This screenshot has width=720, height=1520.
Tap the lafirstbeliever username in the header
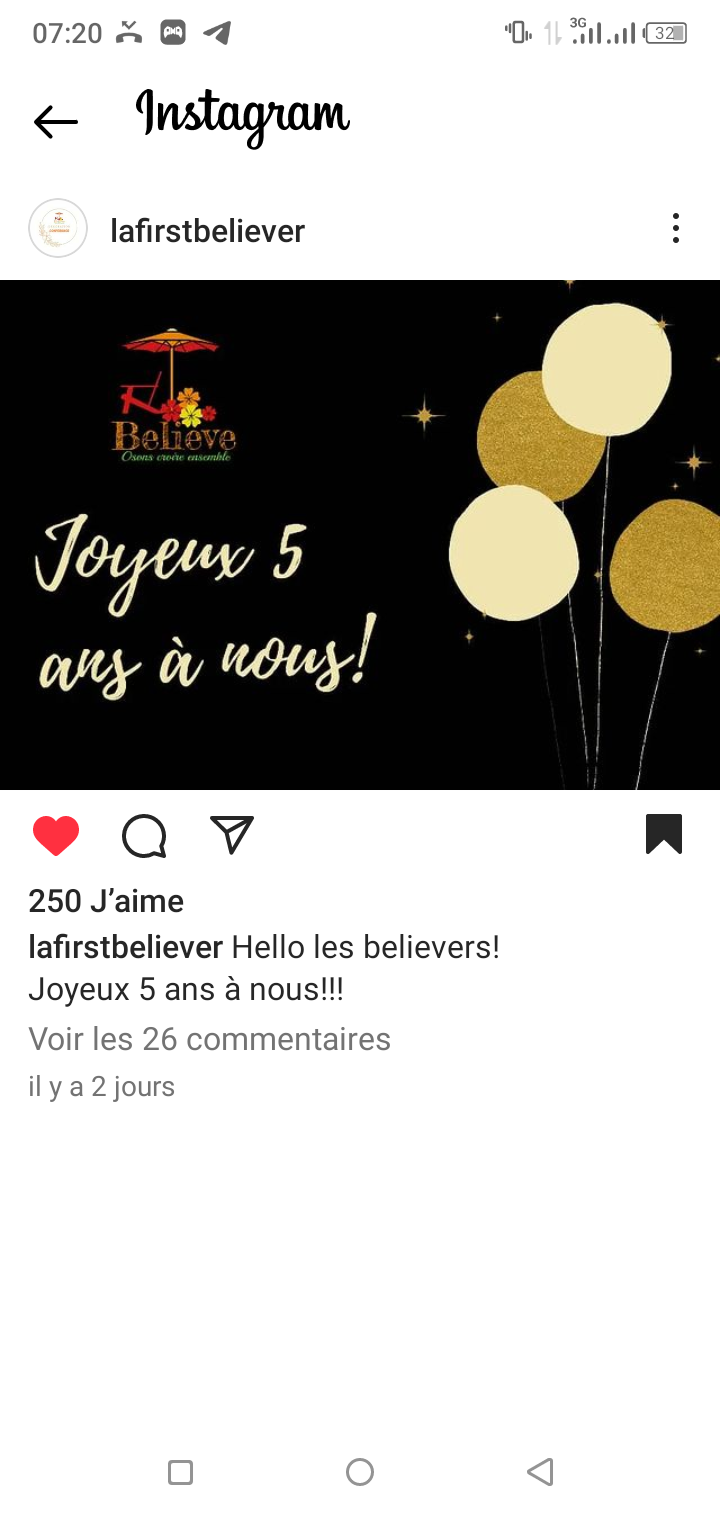point(207,231)
